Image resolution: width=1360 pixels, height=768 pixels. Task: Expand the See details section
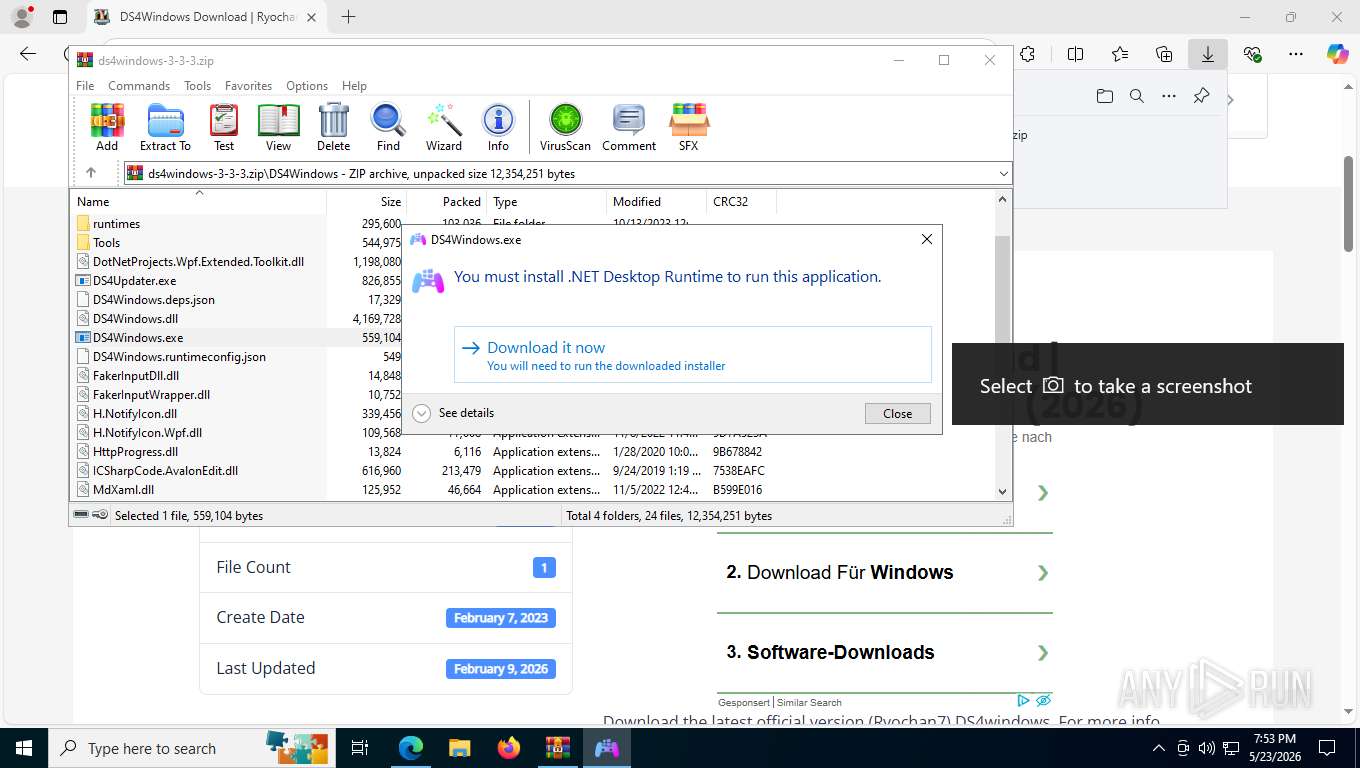tap(453, 413)
